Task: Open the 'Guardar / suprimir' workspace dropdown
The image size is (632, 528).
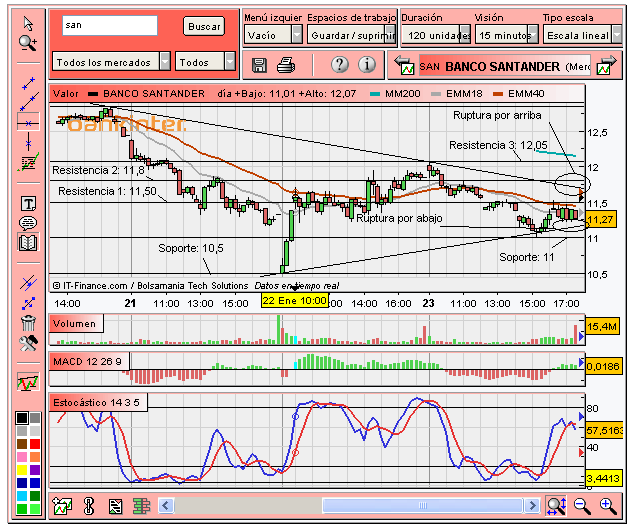Action: point(351,35)
